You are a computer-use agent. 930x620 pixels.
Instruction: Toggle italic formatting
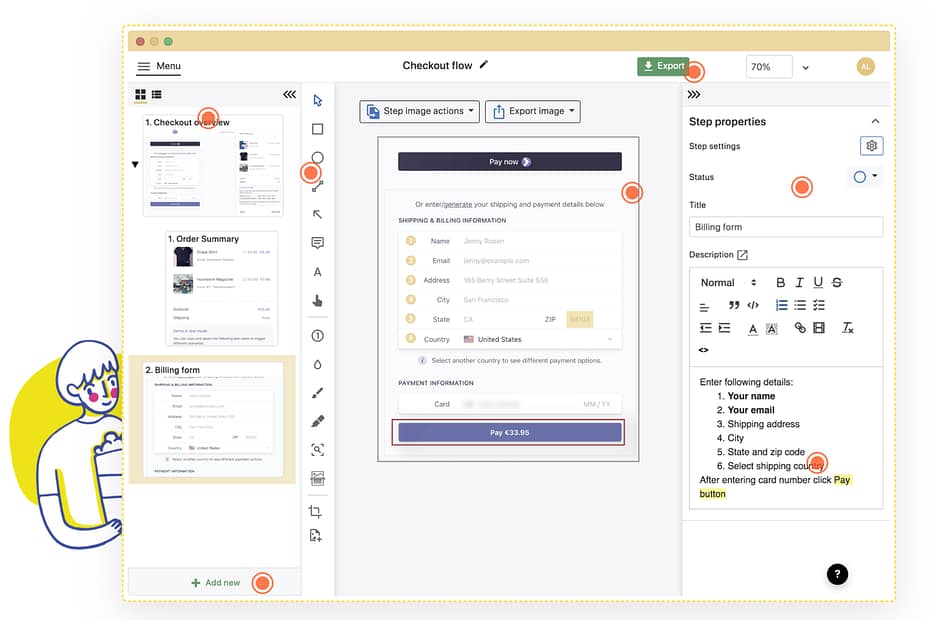click(800, 282)
